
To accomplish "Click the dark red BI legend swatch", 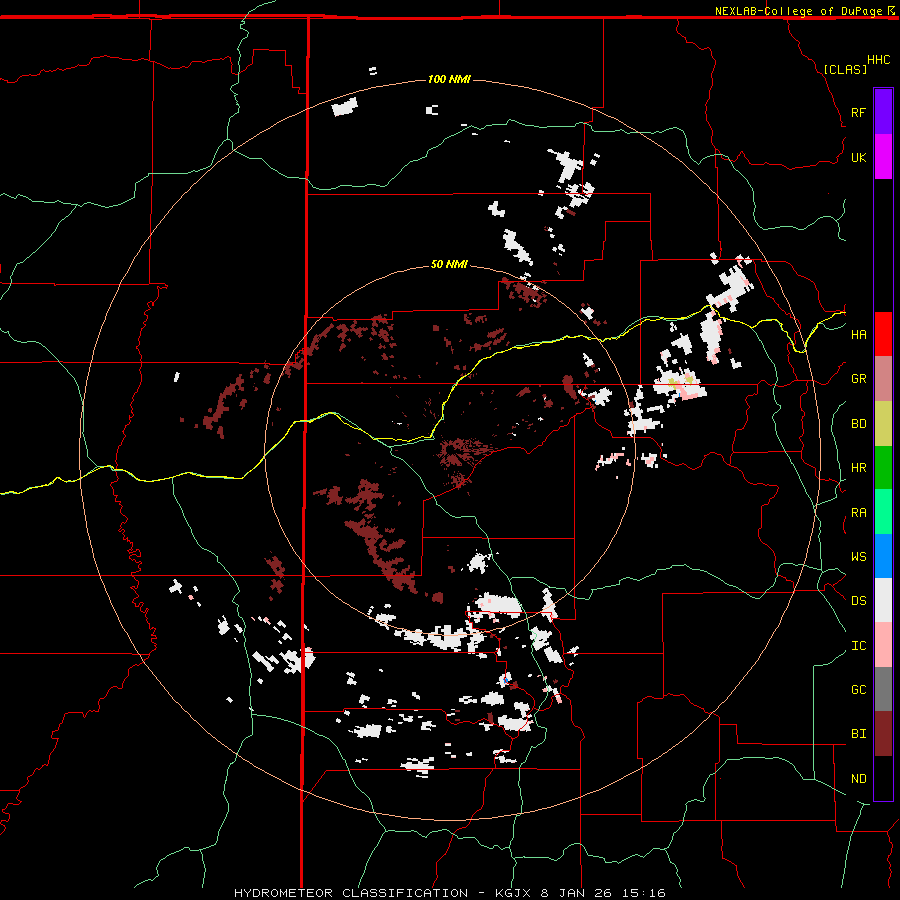I will pos(883,734).
